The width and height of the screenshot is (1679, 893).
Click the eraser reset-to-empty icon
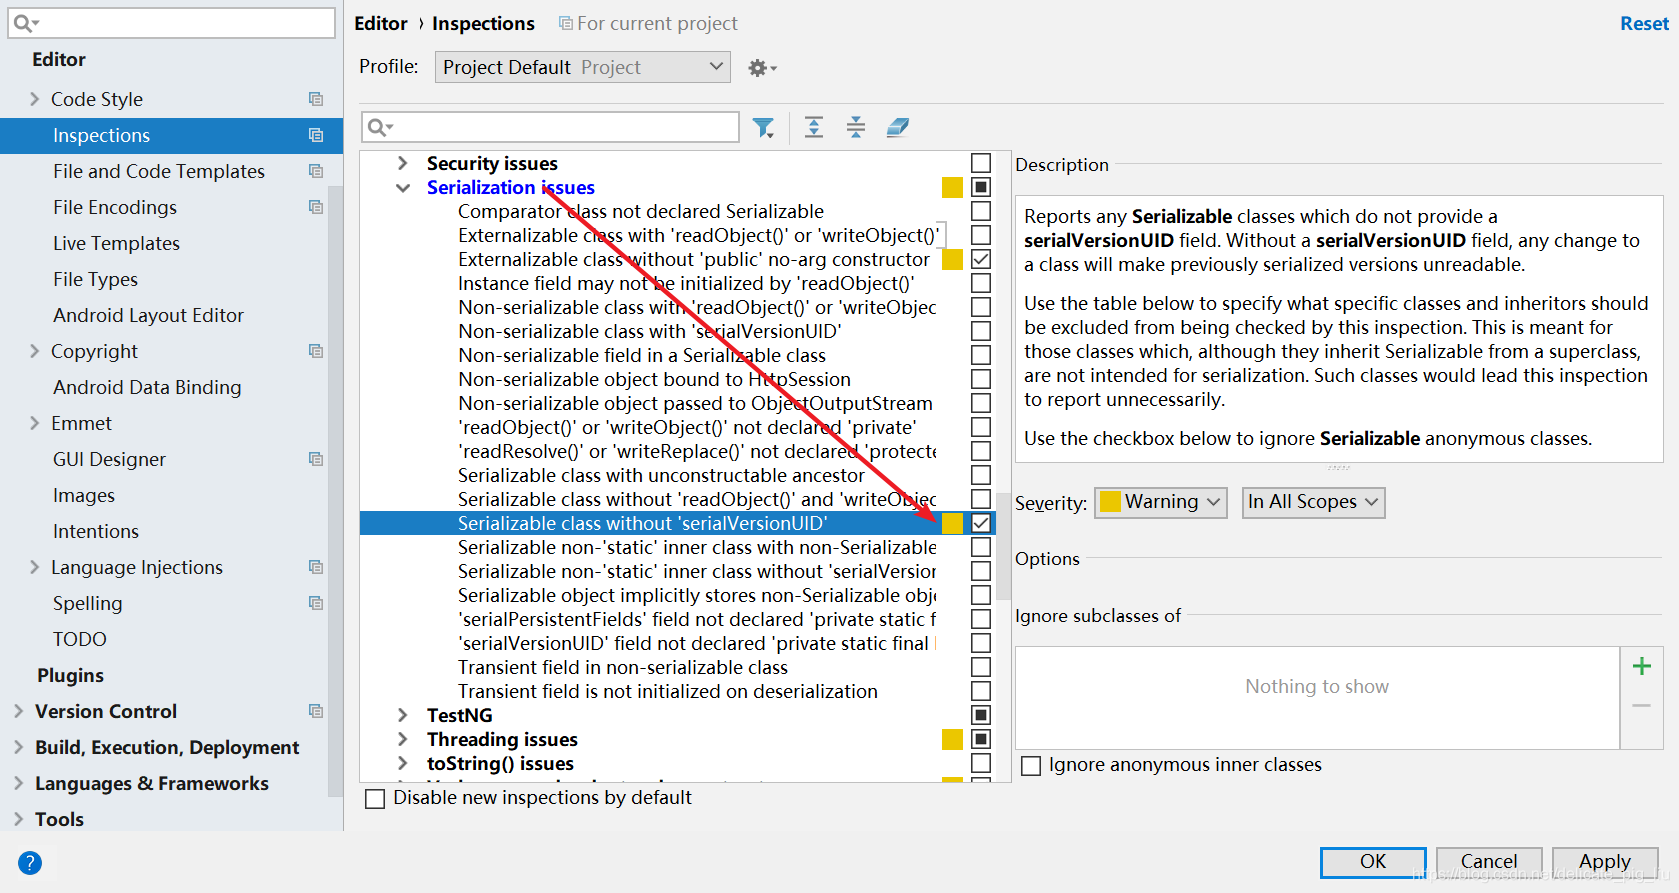[x=898, y=127]
